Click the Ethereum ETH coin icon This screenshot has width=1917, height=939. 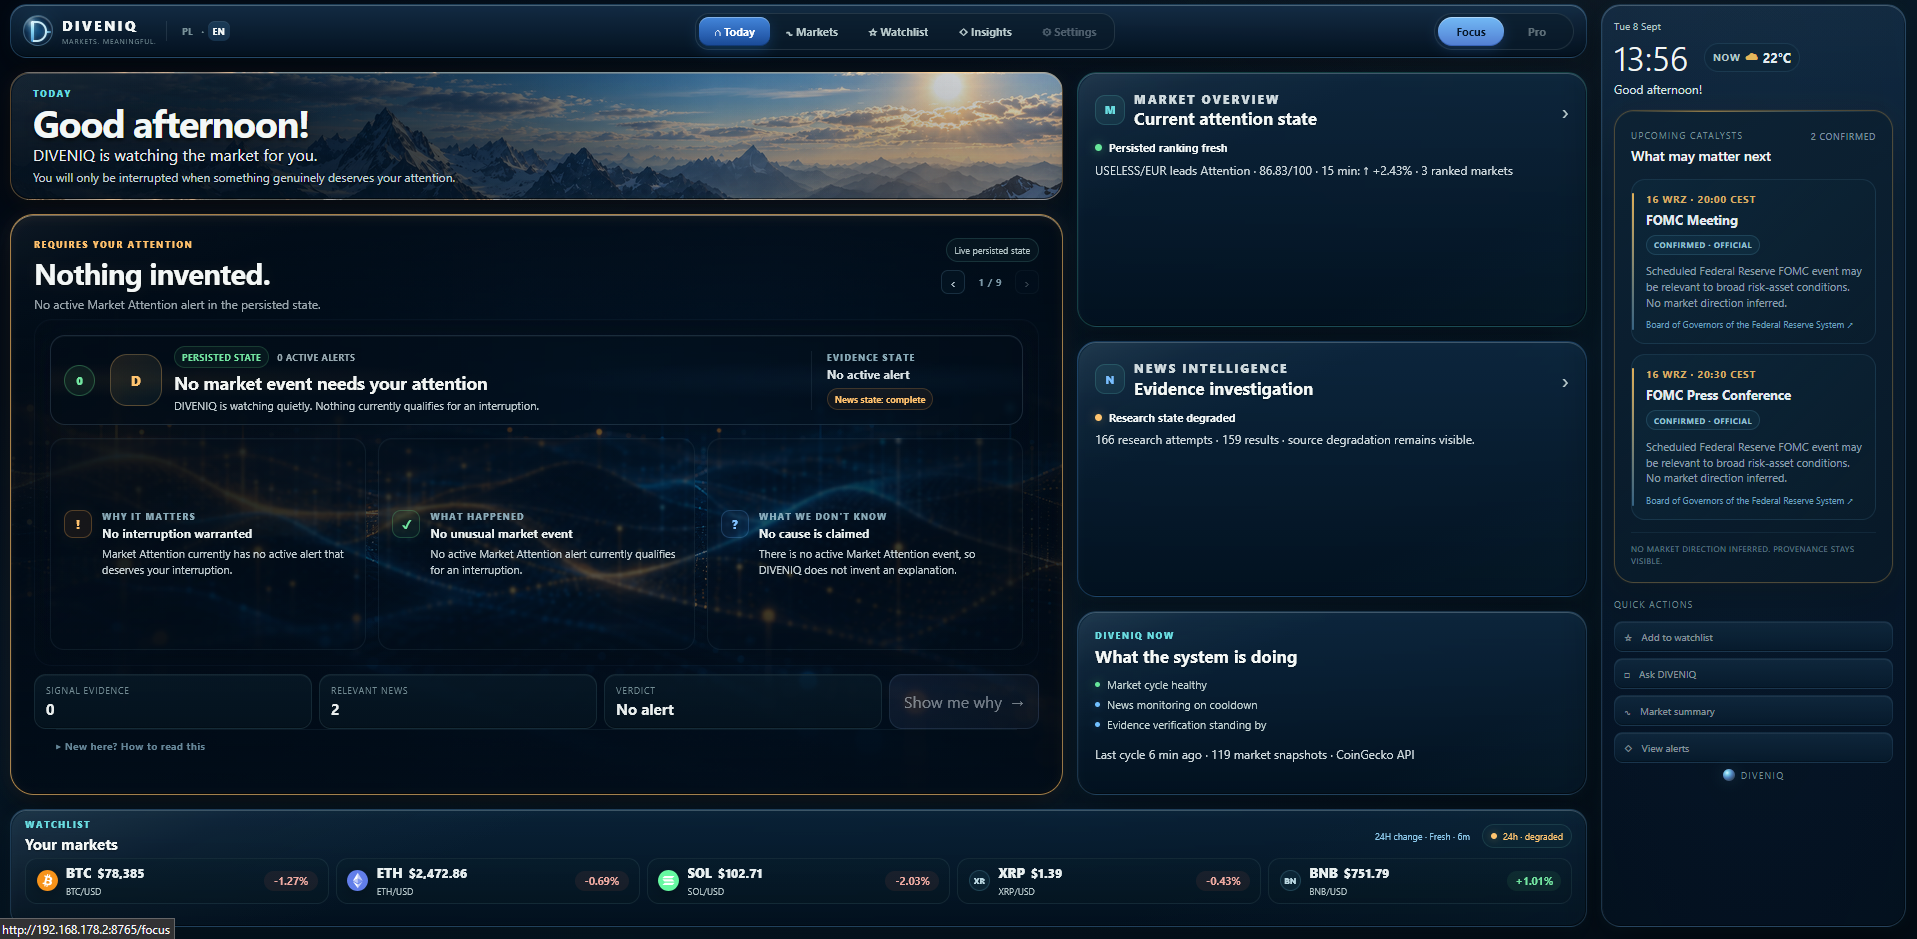tap(357, 880)
